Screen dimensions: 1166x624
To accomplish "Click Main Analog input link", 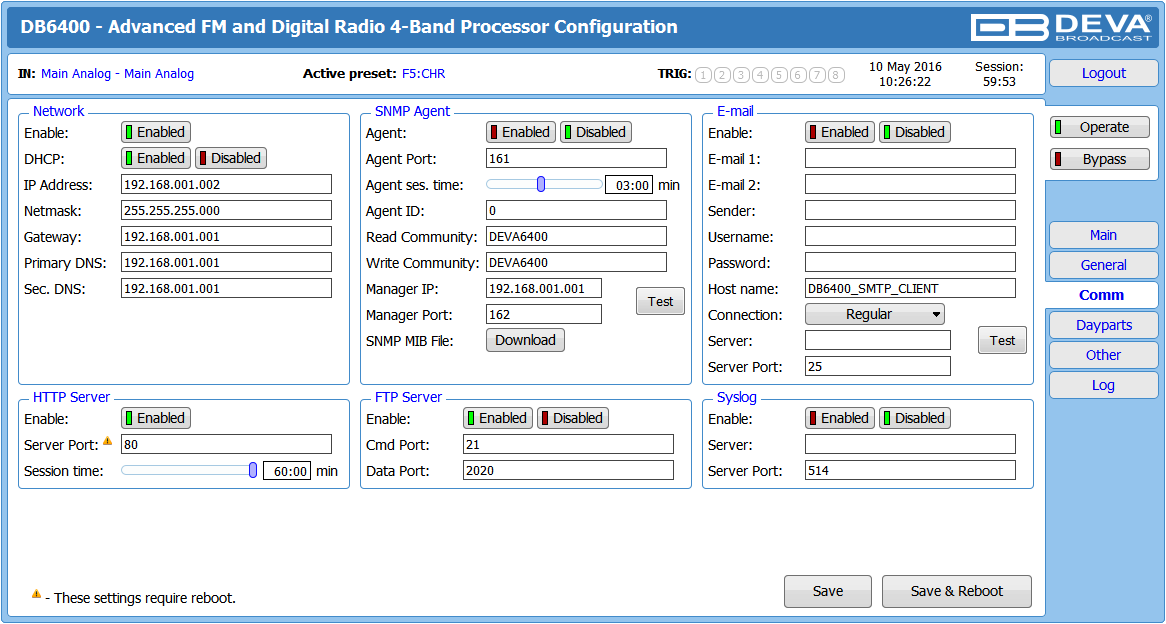I will 117,74.
